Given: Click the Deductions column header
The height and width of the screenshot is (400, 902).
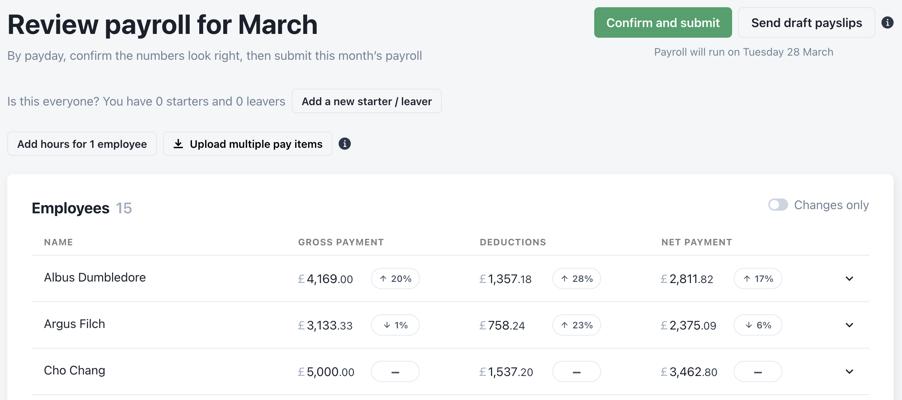Looking at the screenshot, I should 513,242.
